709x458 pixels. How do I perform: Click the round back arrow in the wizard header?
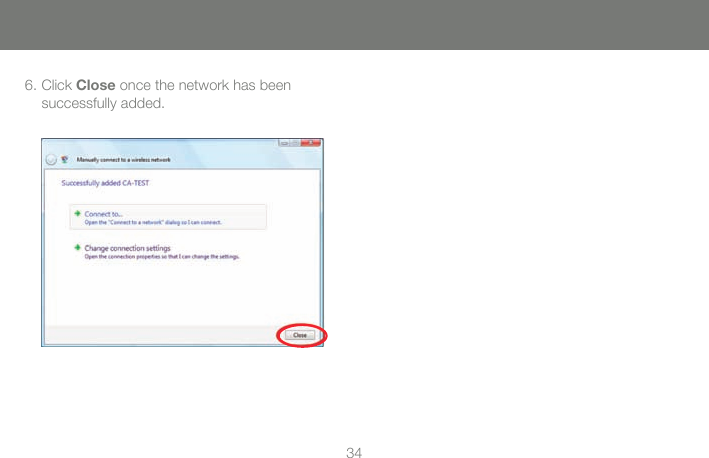coord(51,160)
